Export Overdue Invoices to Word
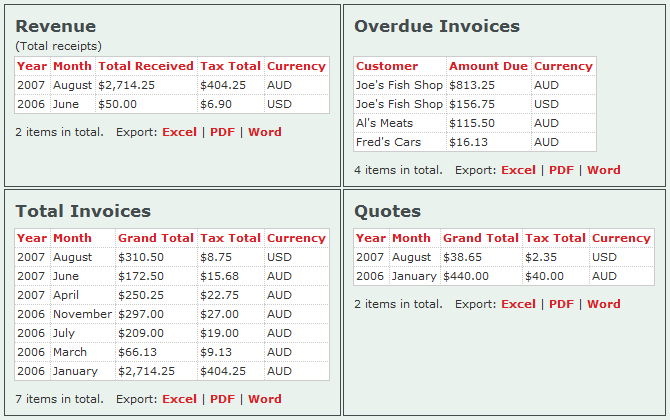670x420 pixels. click(x=604, y=170)
